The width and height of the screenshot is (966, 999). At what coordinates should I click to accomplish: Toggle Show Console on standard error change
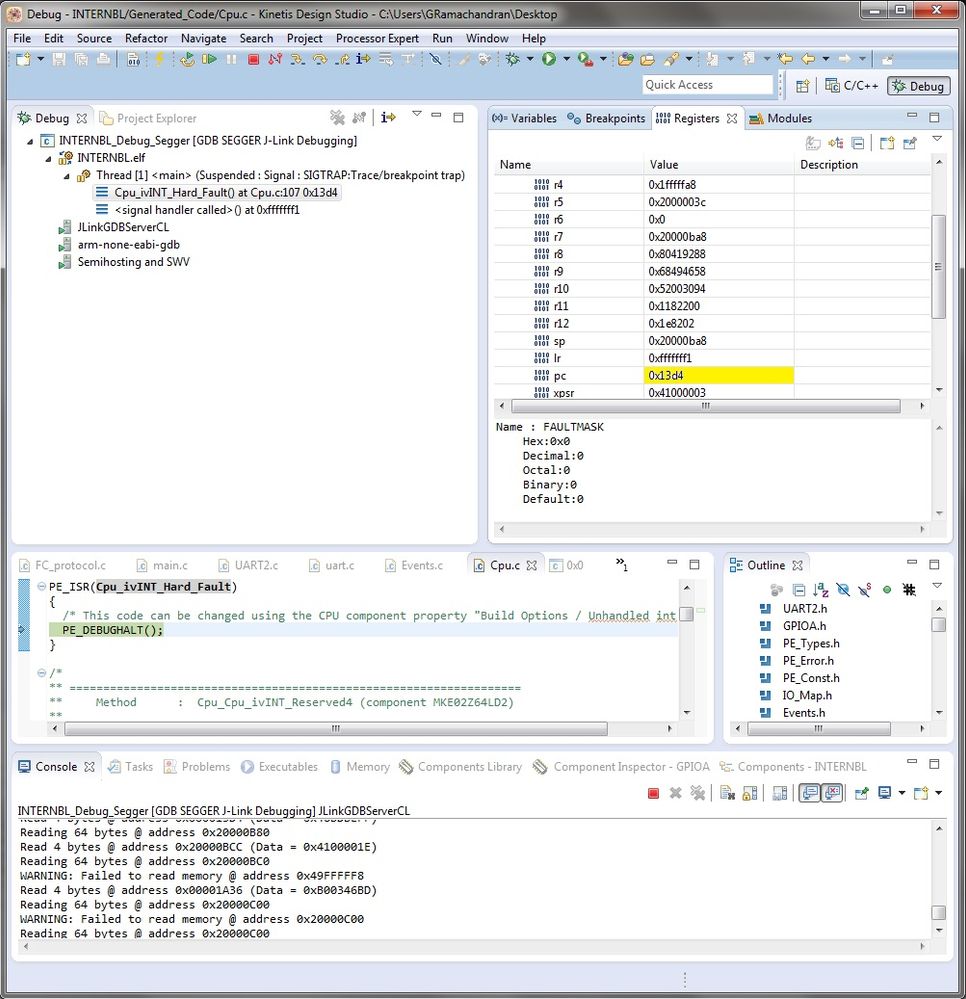(x=832, y=793)
